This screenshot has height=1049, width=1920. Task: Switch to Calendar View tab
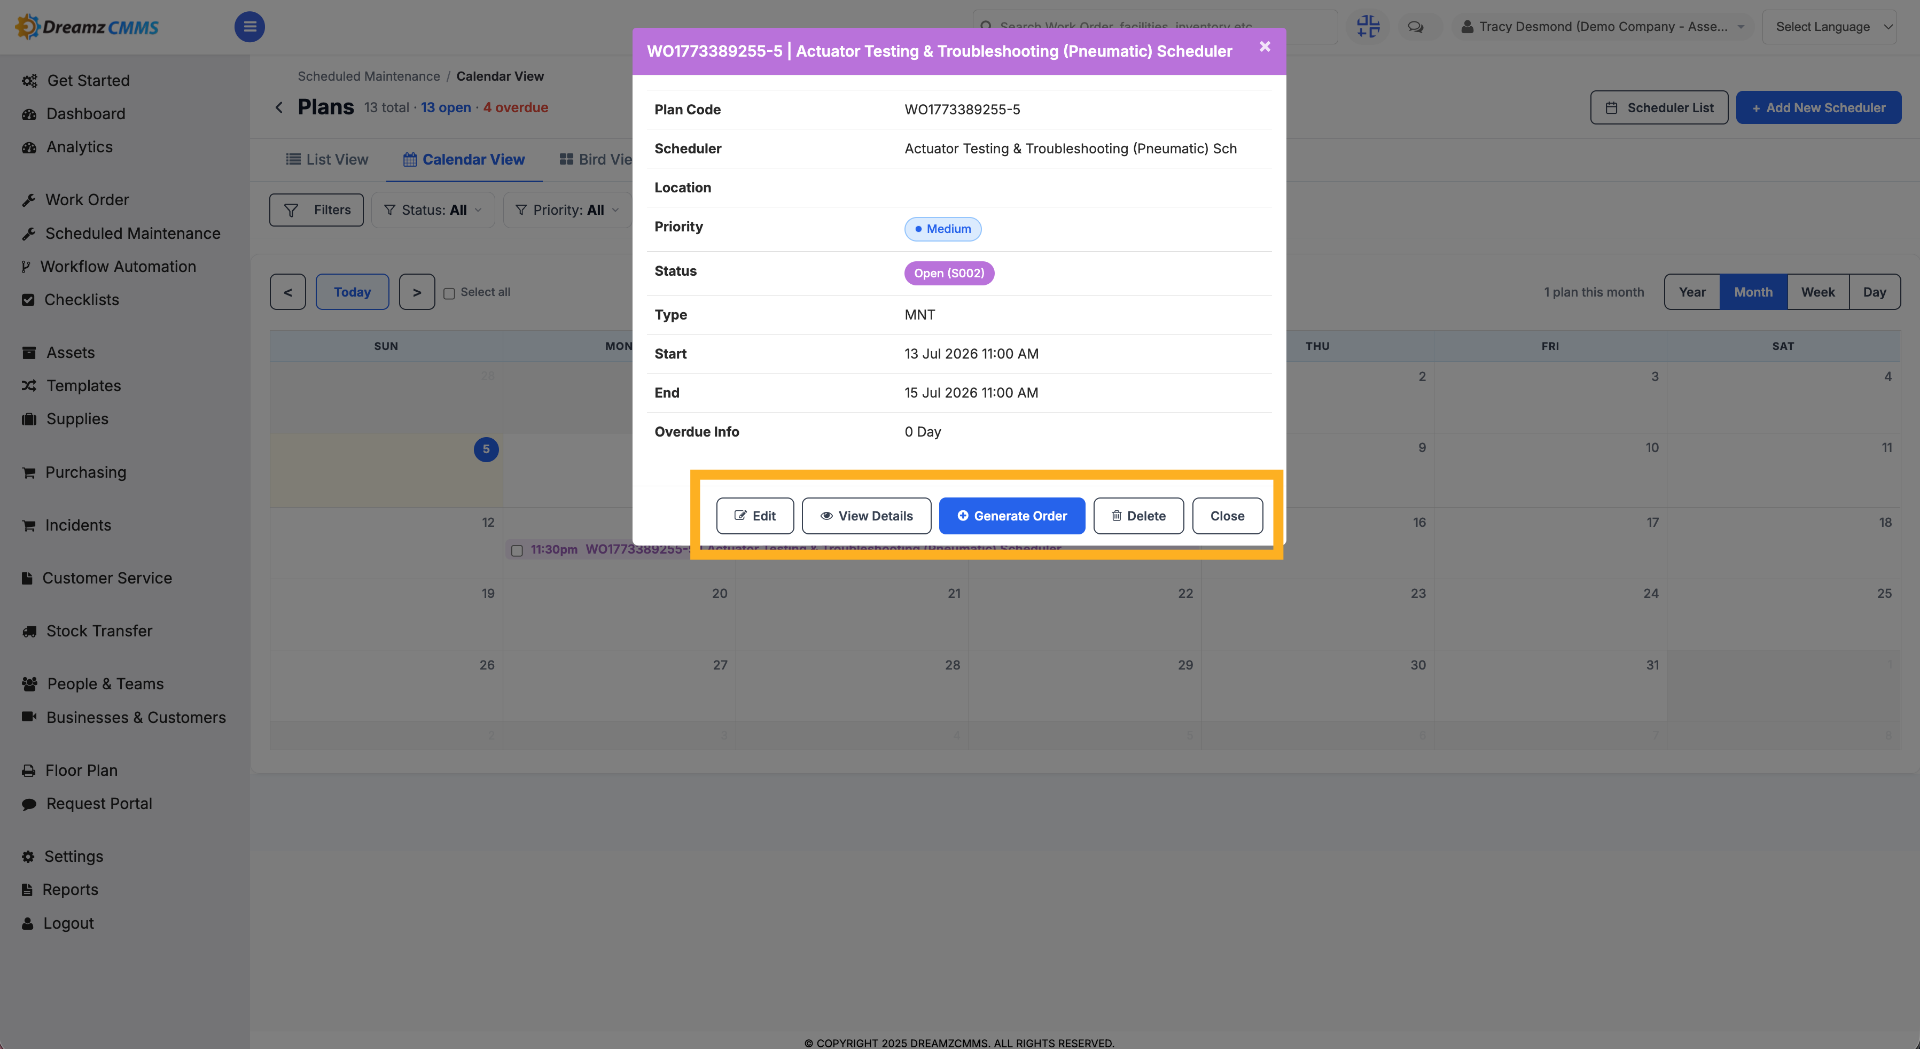(464, 159)
